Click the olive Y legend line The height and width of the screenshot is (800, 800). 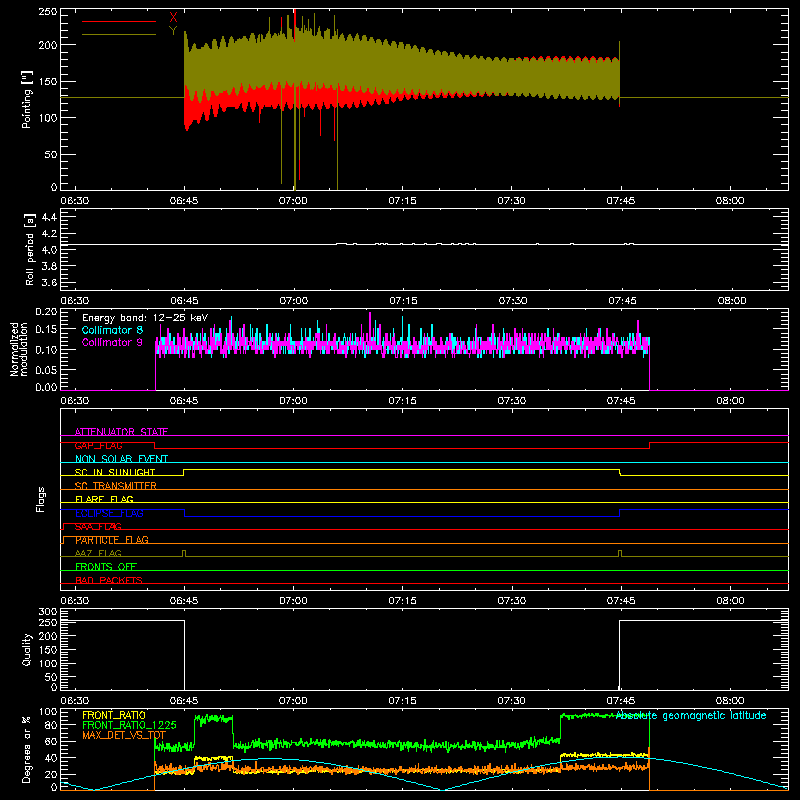point(119,34)
